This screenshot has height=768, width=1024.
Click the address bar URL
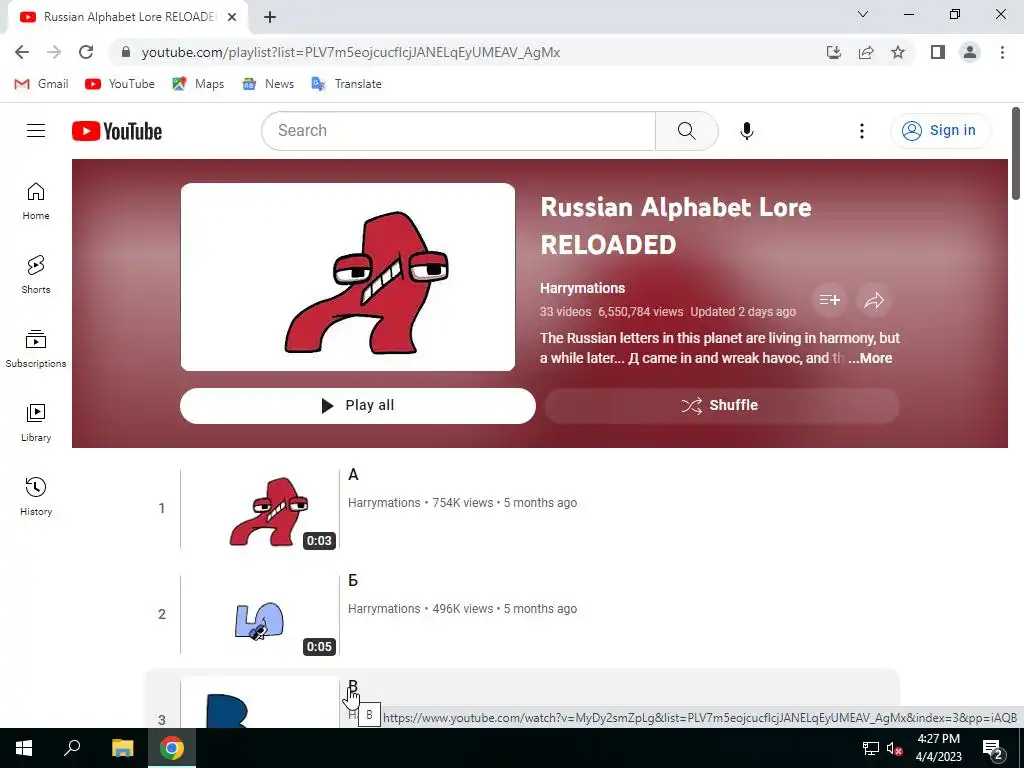(x=351, y=52)
